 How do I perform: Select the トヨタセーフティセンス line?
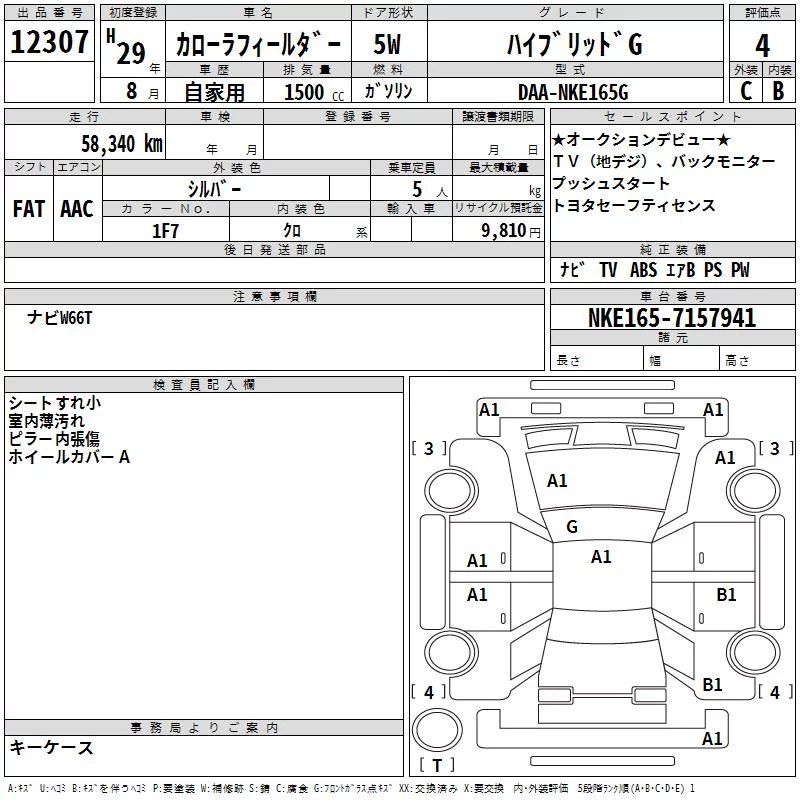(x=634, y=205)
